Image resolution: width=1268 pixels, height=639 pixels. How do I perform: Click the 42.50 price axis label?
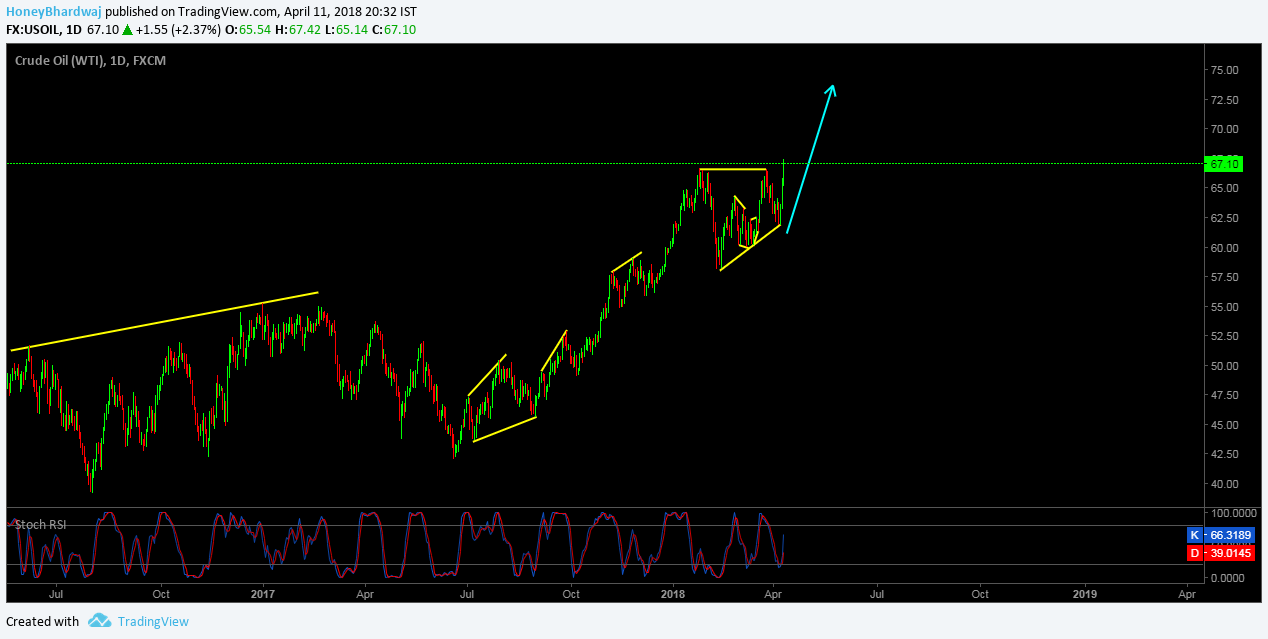tap(1225, 454)
